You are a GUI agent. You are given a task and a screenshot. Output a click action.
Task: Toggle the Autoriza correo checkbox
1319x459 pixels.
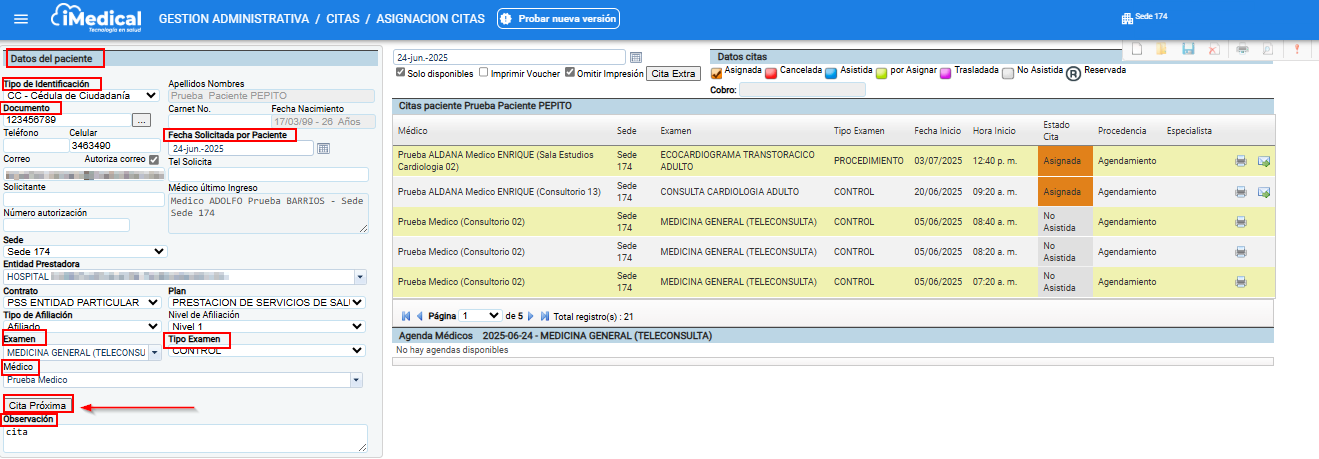pos(153,159)
